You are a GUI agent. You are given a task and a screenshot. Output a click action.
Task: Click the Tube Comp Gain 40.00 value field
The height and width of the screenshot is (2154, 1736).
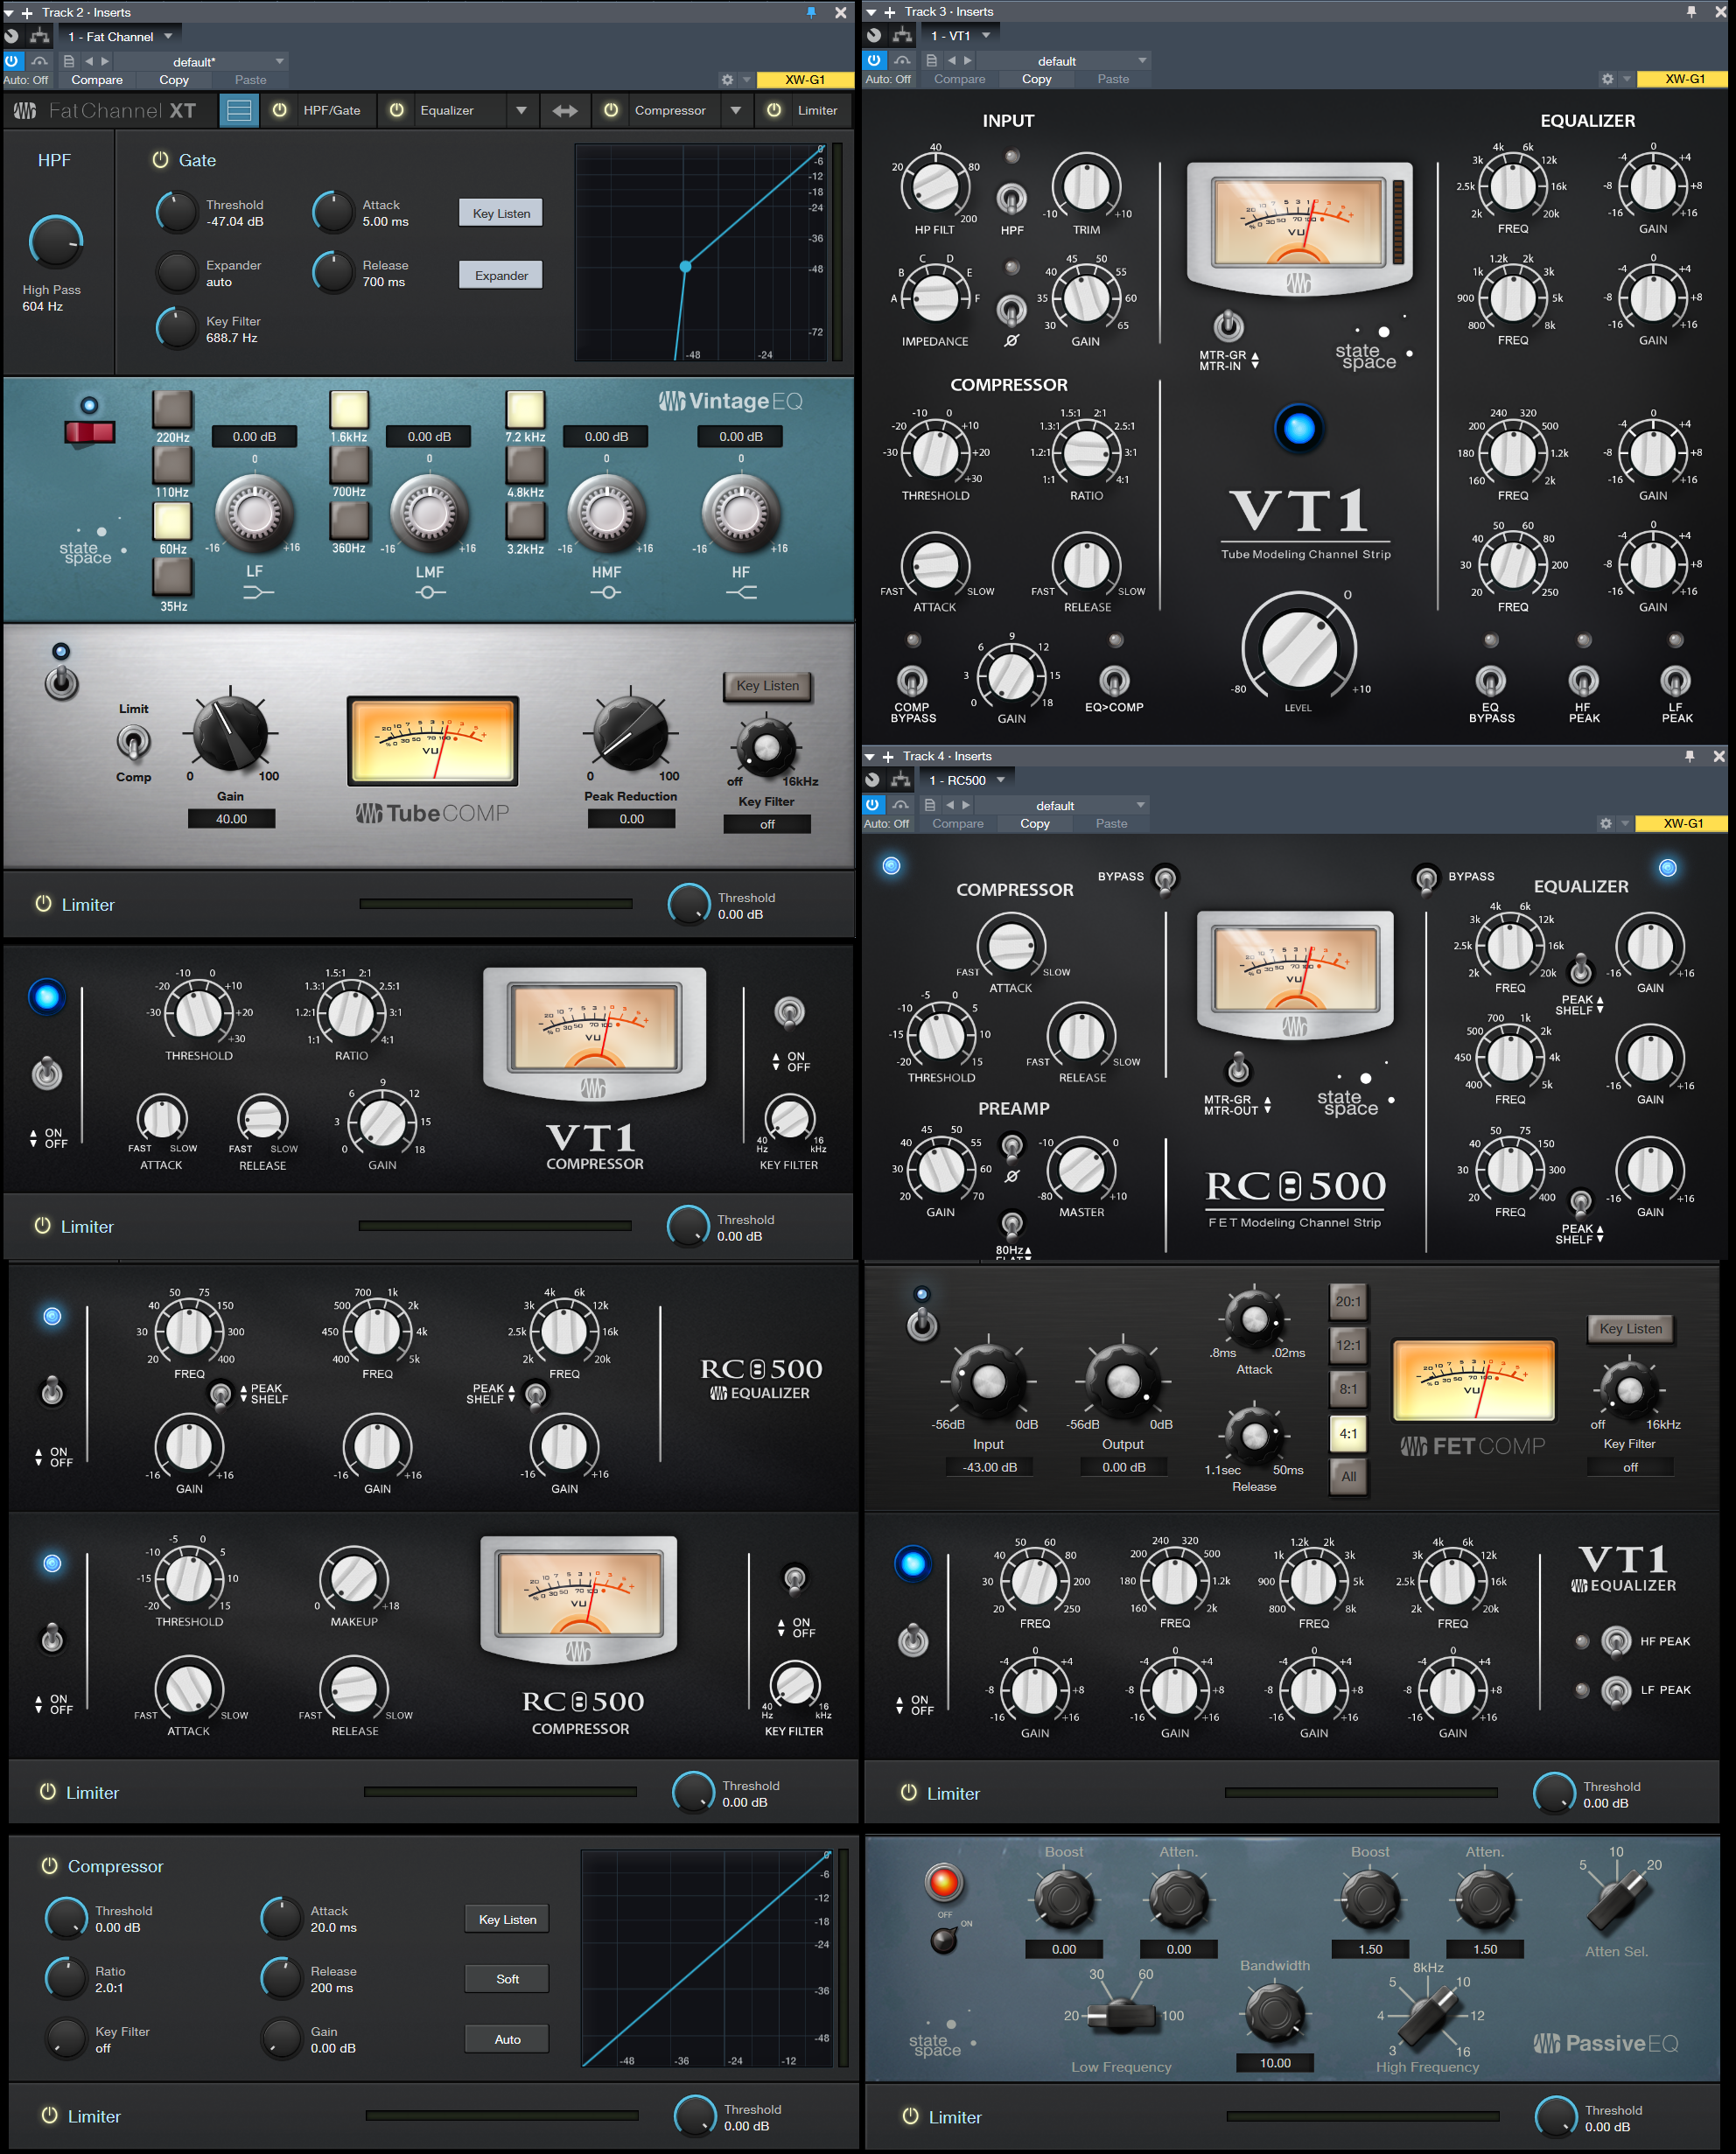(x=231, y=818)
